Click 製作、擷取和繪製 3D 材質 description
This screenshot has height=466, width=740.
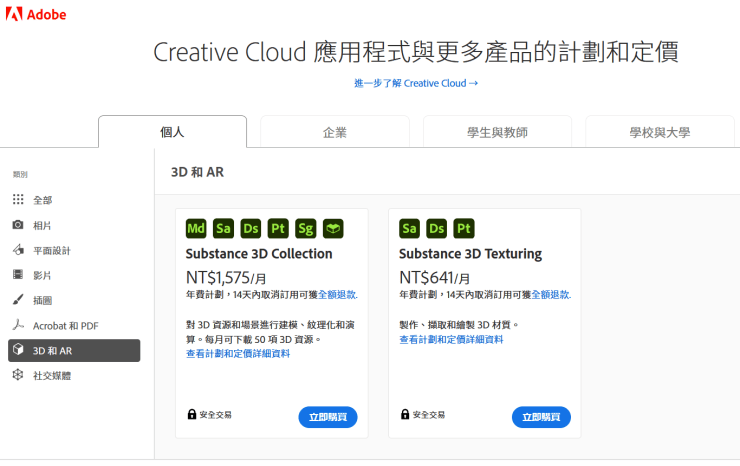[459, 325]
